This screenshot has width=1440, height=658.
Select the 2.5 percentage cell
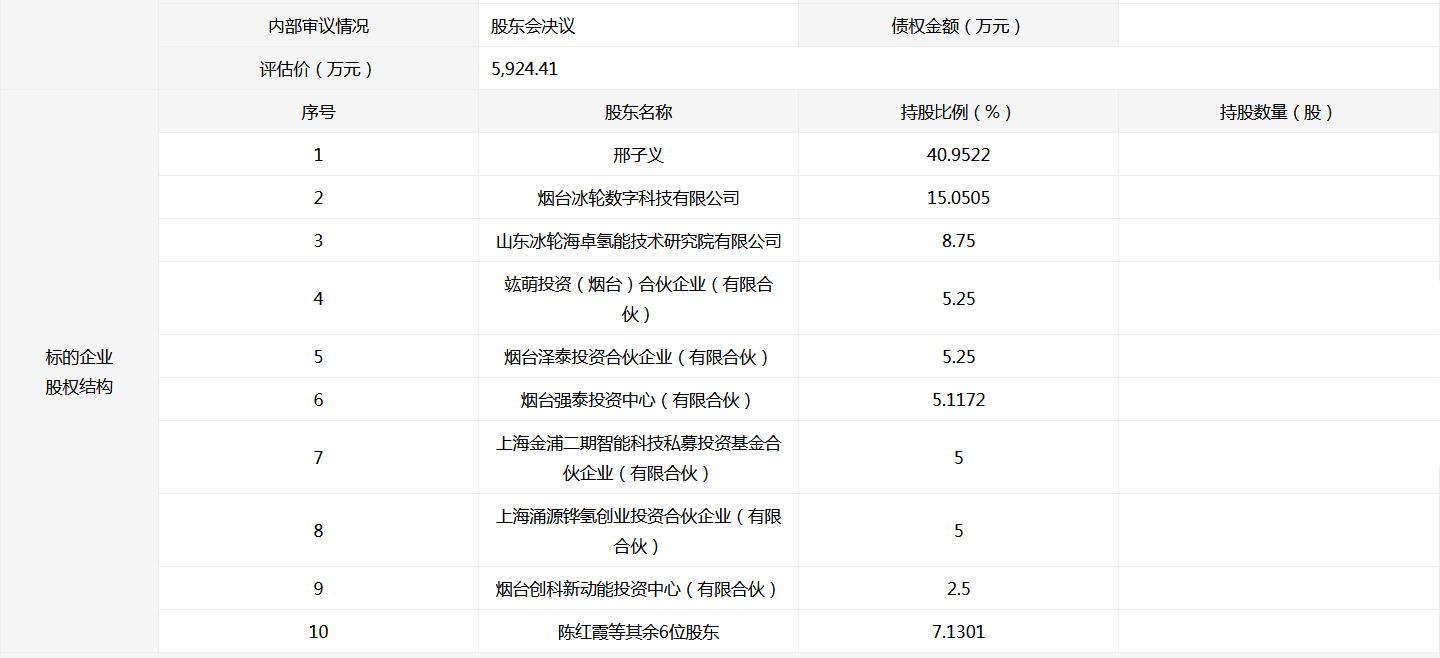[958, 589]
